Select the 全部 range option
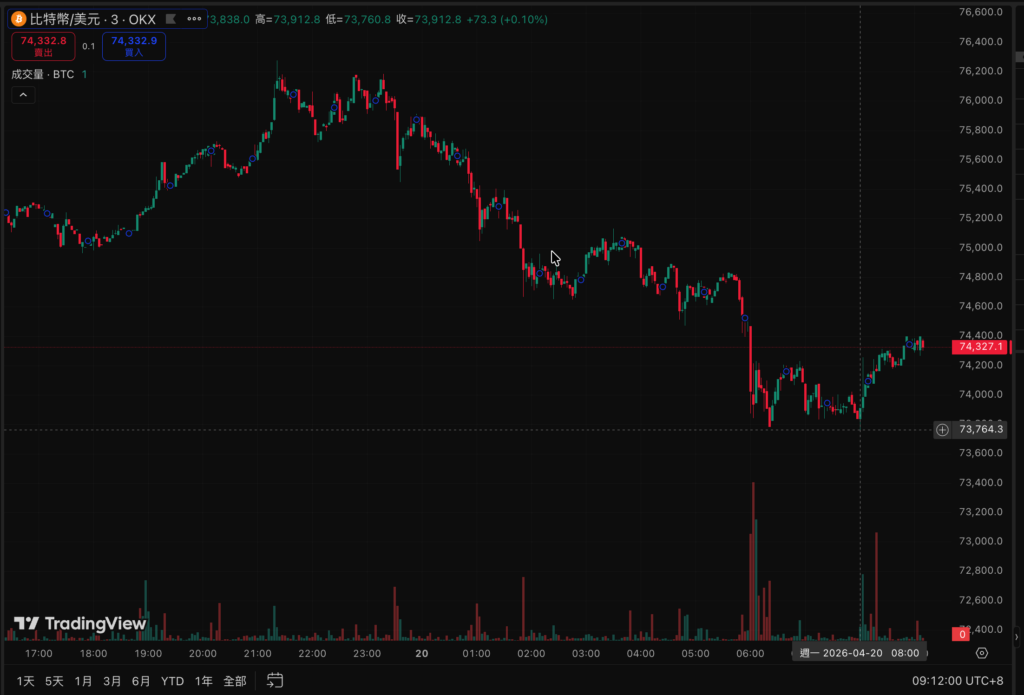The width and height of the screenshot is (1024, 695). [234, 680]
